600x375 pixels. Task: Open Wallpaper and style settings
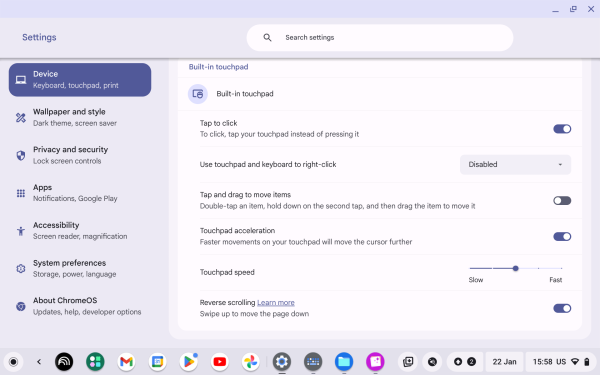[80, 117]
